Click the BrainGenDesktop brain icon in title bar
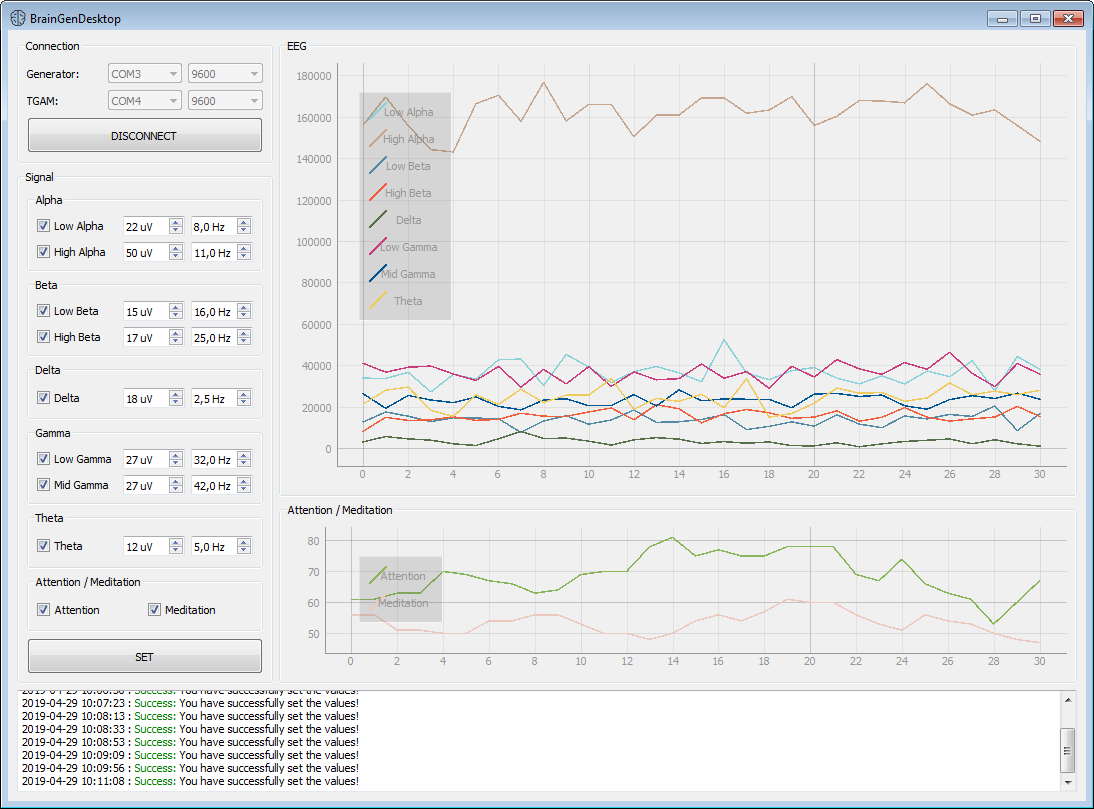The width and height of the screenshot is (1094, 809). (18, 18)
